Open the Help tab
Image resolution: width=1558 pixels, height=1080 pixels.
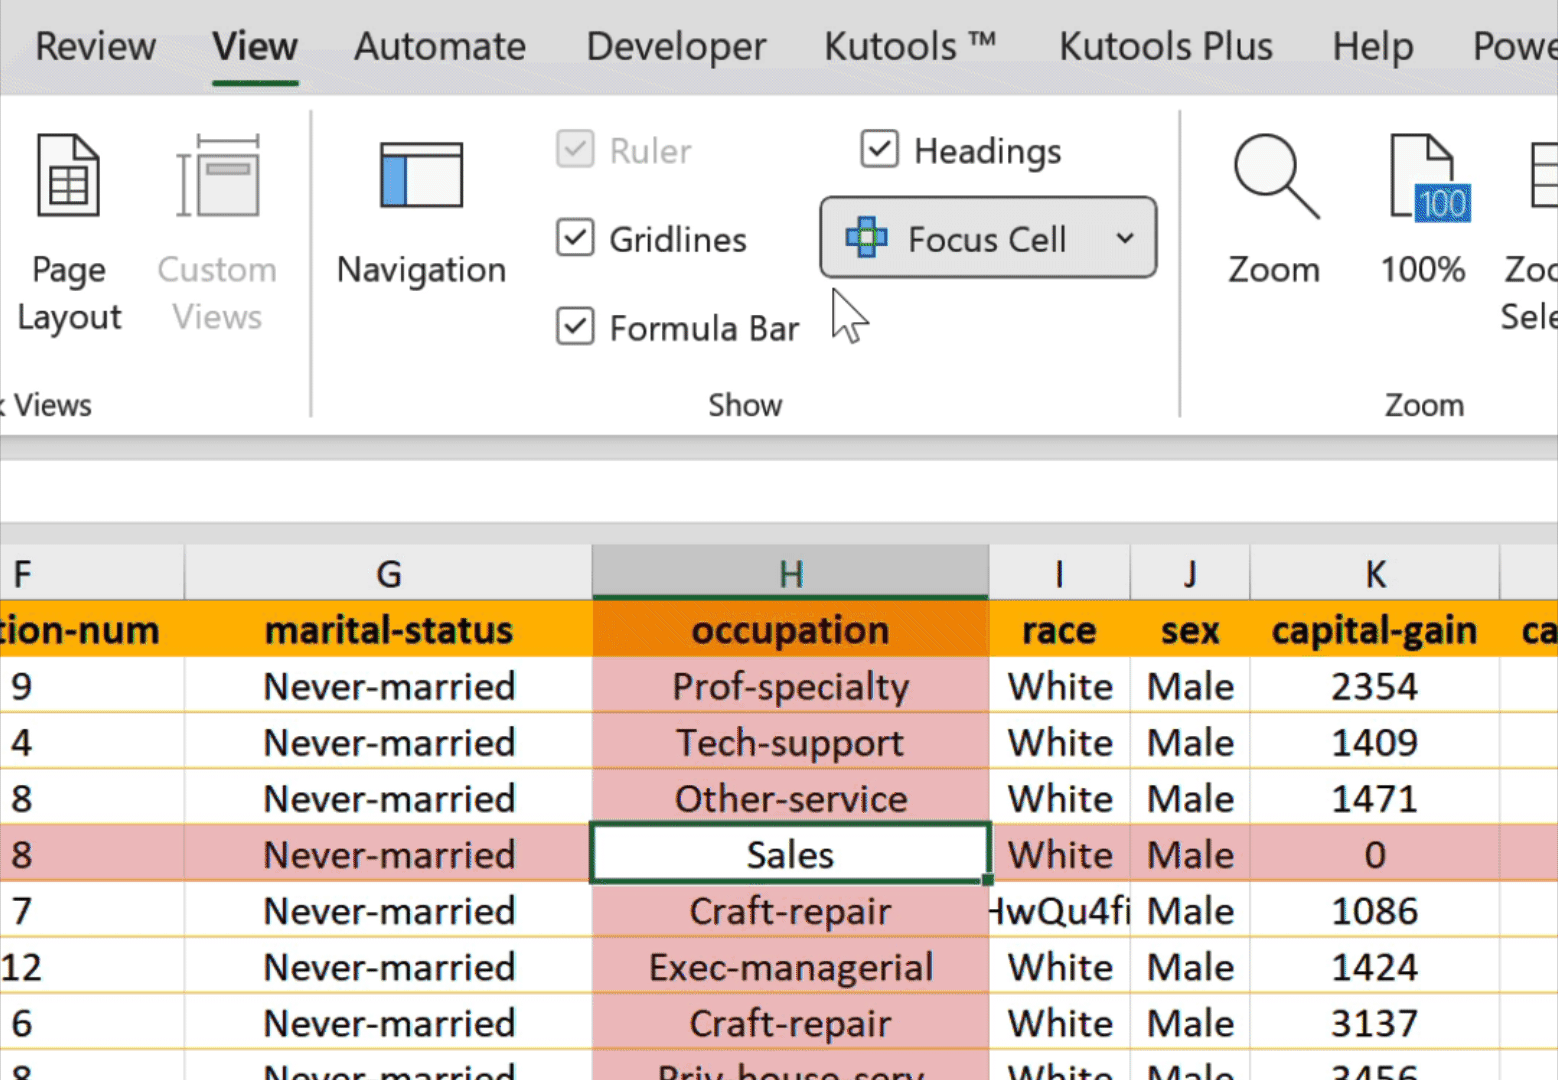1373,47
